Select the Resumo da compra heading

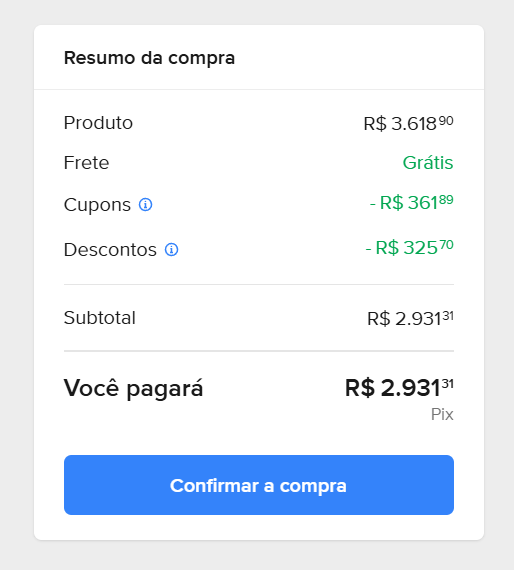(149, 58)
